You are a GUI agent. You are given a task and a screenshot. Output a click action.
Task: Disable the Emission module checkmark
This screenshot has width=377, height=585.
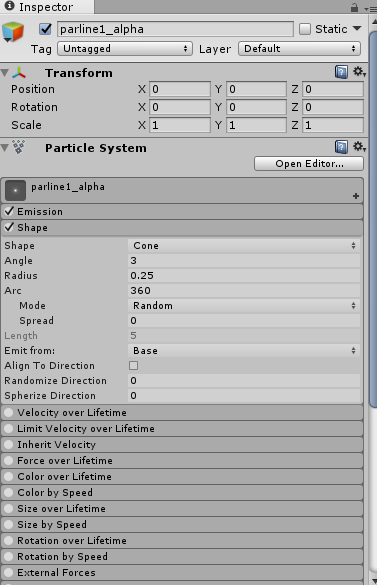point(9,211)
